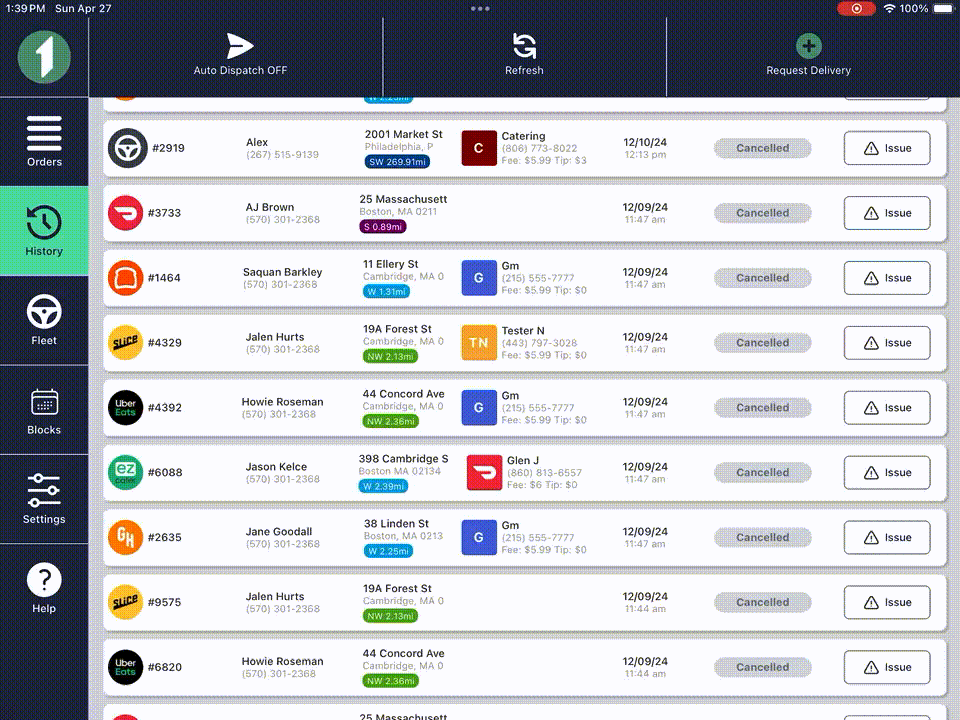Report an issue for order #4329
The width and height of the screenshot is (960, 720).
[x=887, y=343]
